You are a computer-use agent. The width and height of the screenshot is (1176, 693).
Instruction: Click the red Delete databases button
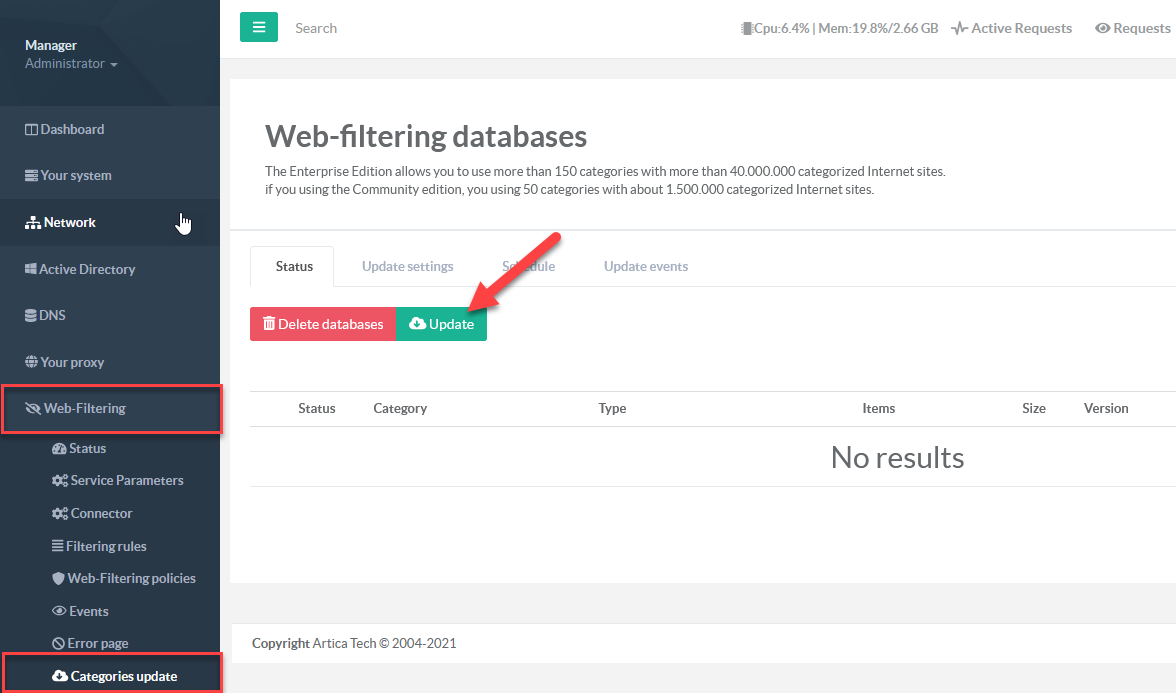pos(322,324)
